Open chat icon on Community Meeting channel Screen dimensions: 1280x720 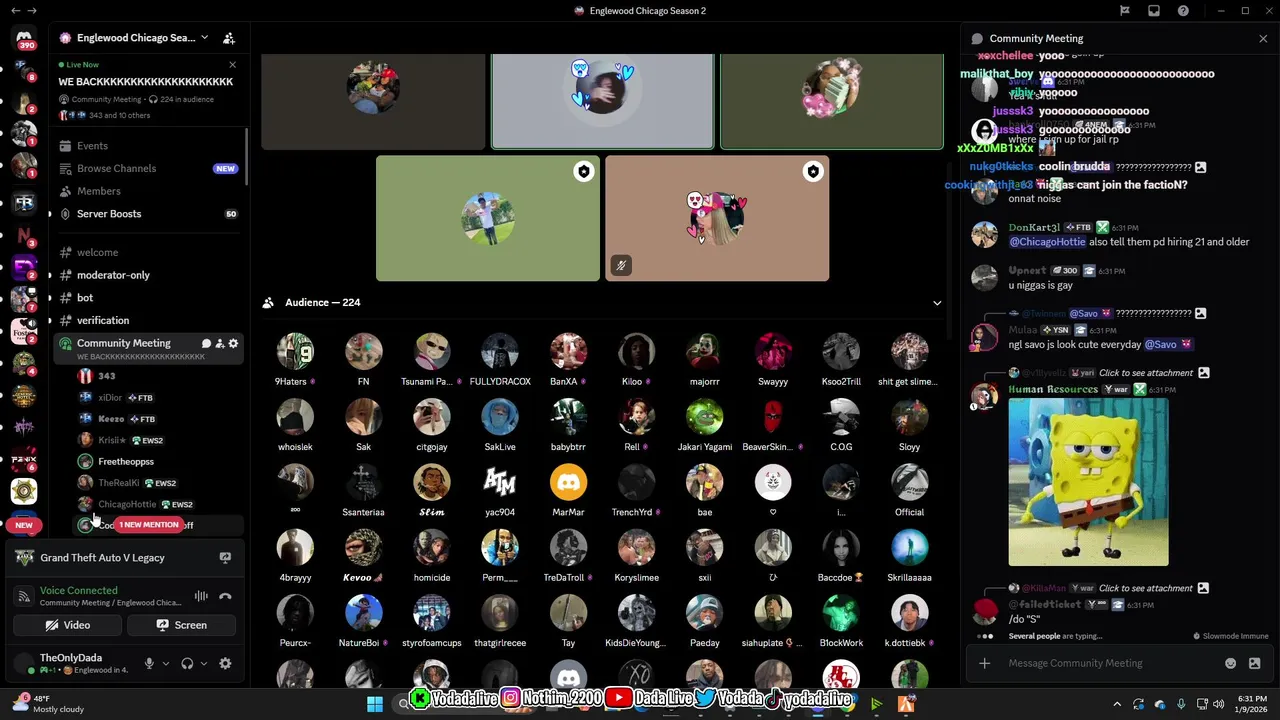[206, 344]
